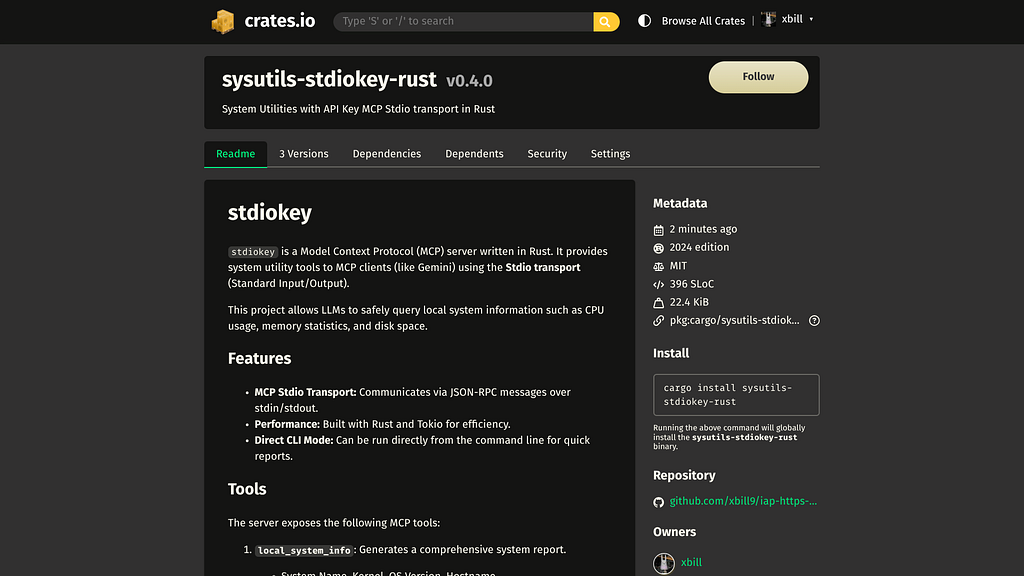
Task: Click the local_system_info code label
Action: click(304, 551)
